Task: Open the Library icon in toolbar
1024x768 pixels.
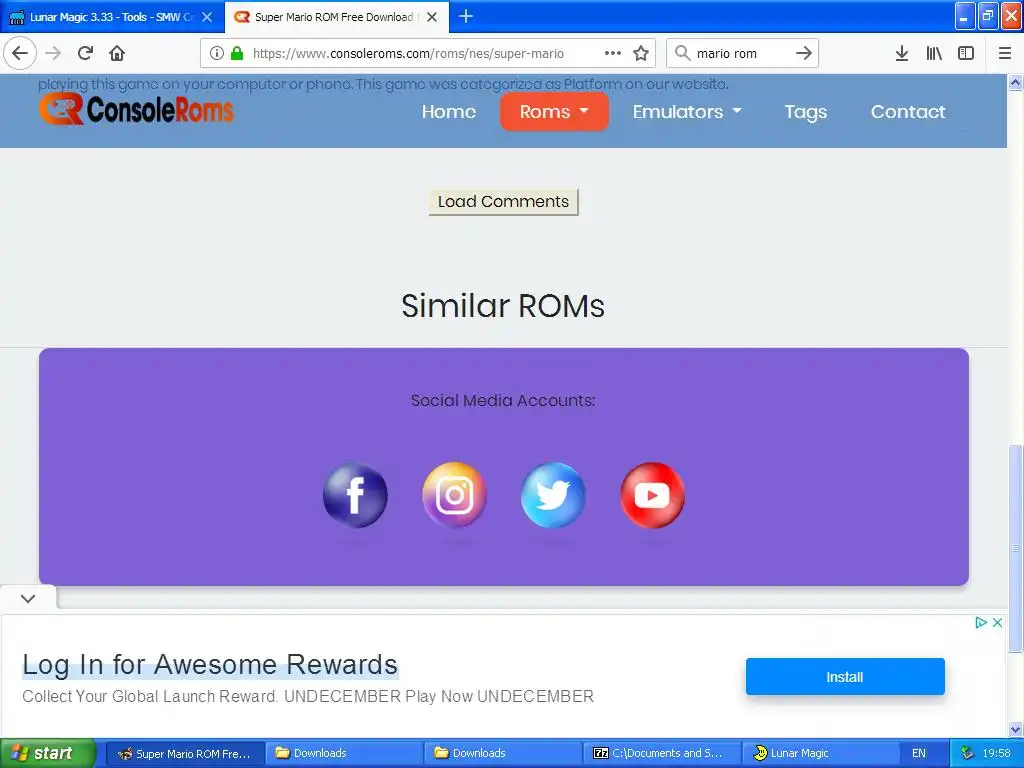Action: coord(934,53)
